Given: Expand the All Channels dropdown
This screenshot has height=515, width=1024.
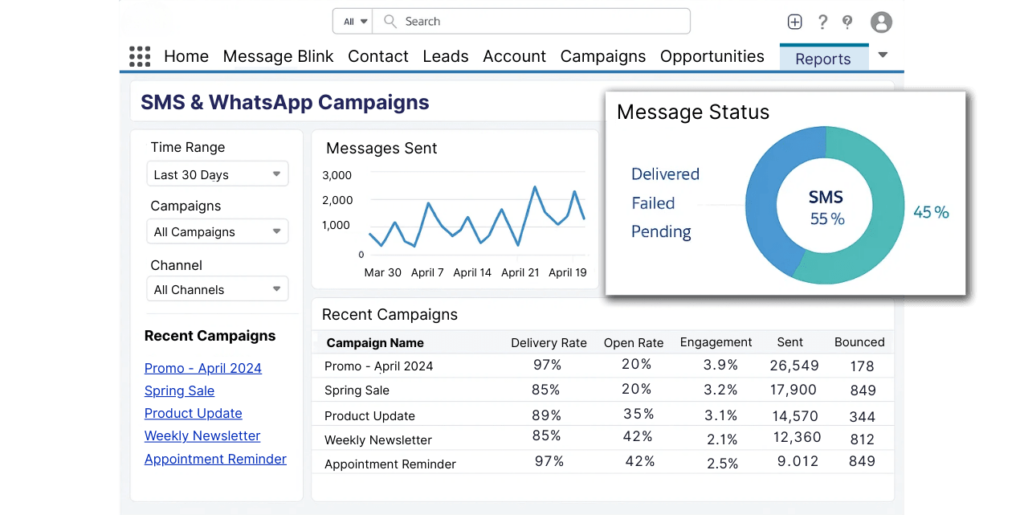Looking at the screenshot, I should coord(217,290).
